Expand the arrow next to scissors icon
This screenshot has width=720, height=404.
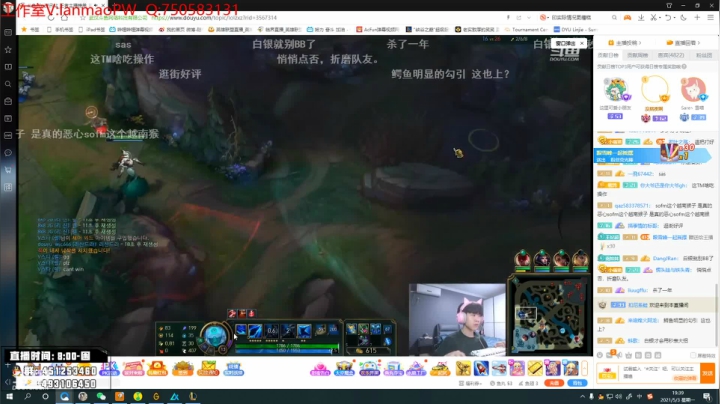659,17
